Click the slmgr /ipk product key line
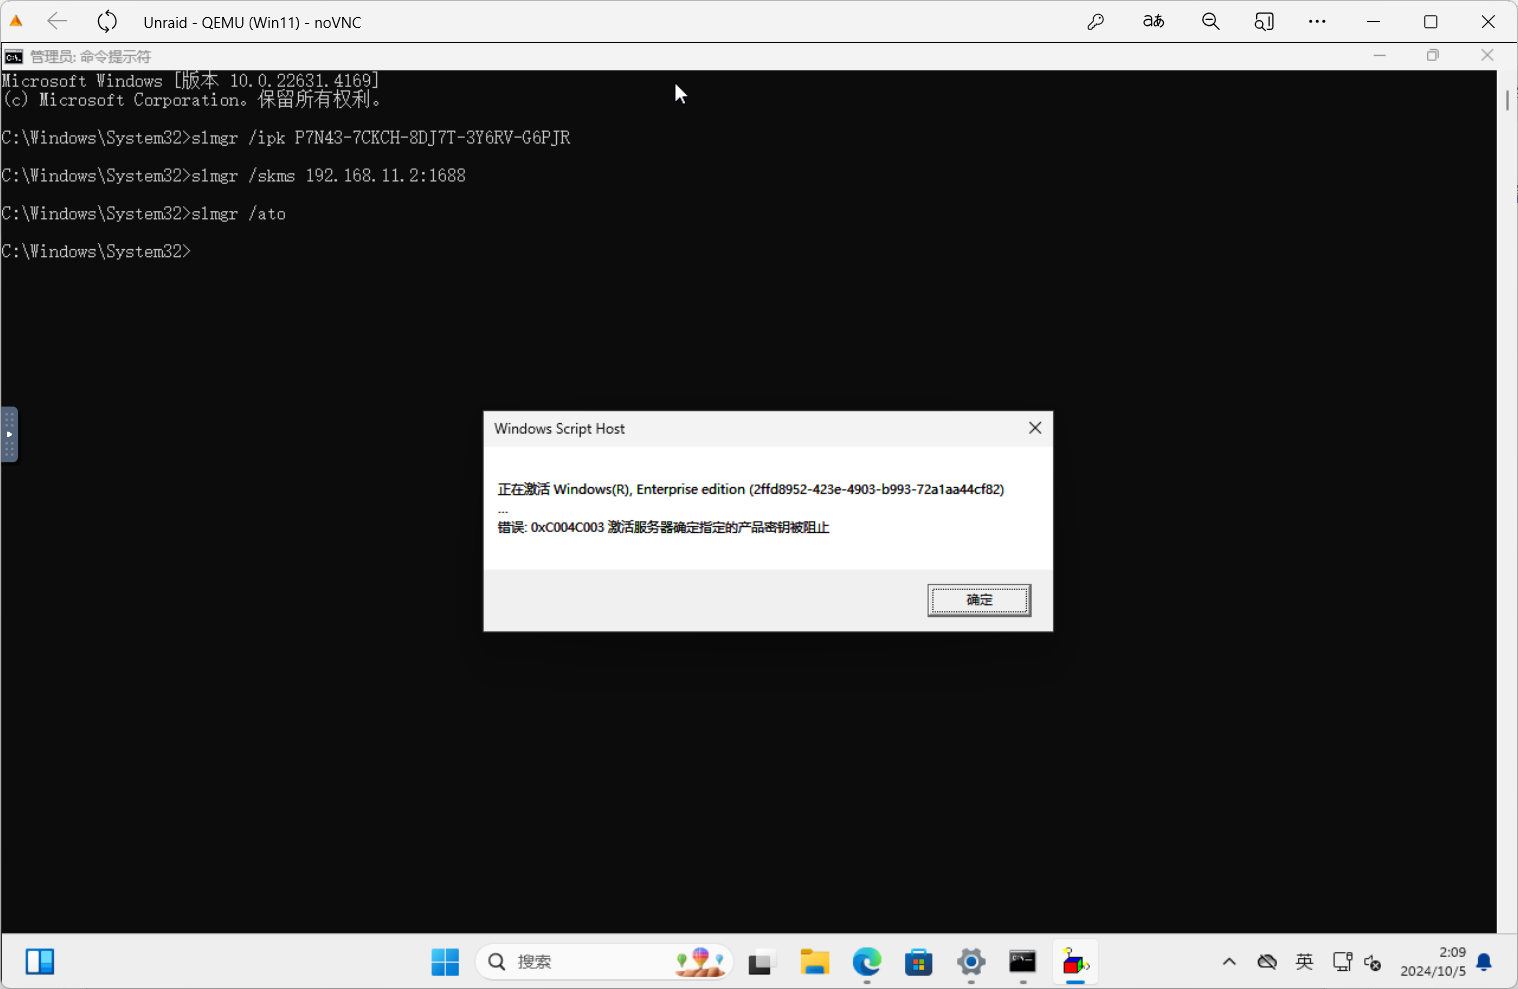 coord(286,137)
